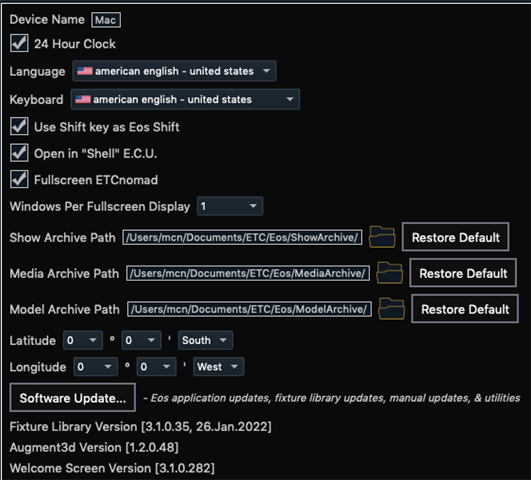Change Longitude direction from West
Image resolution: width=531 pixels, height=480 pixels.
218,367
